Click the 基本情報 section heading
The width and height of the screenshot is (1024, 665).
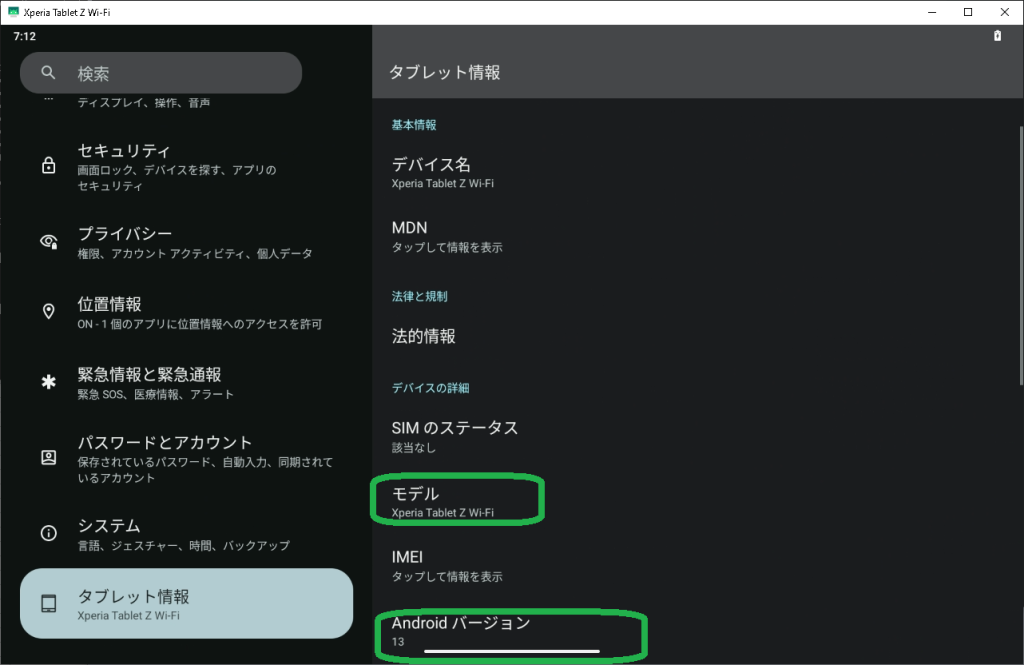[414, 125]
